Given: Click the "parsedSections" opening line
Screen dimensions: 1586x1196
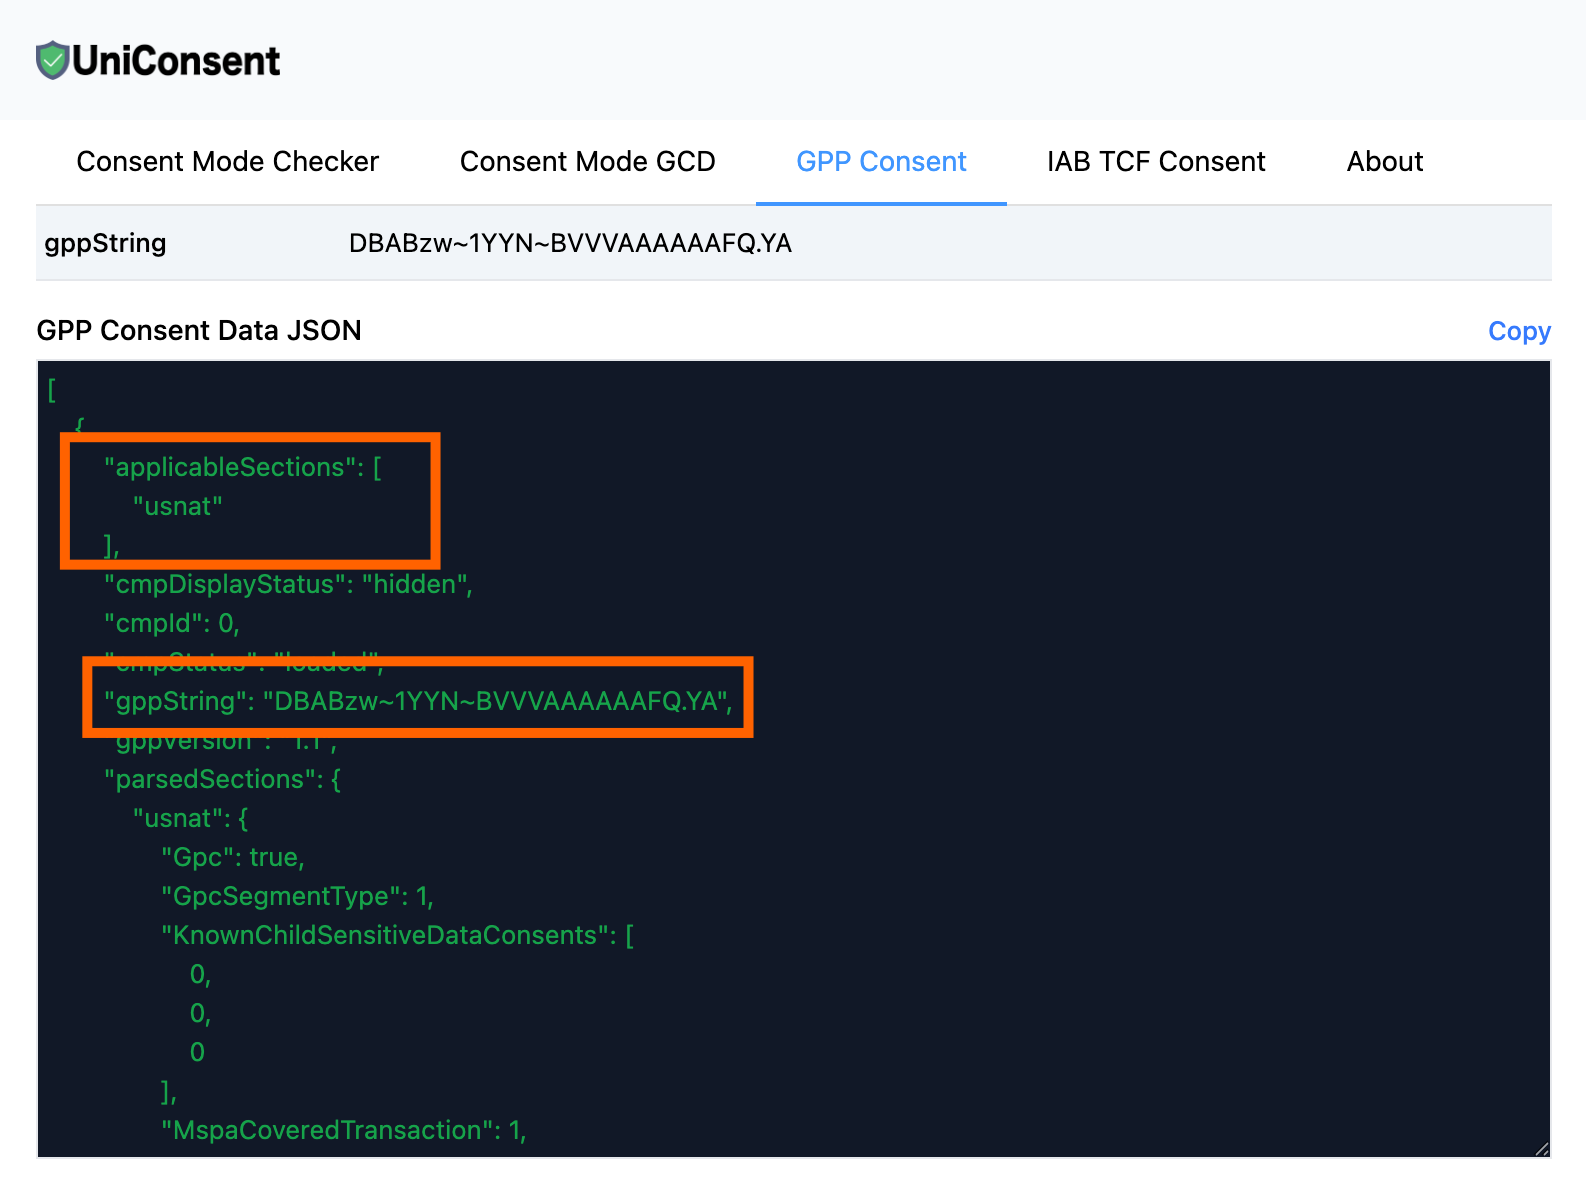Looking at the screenshot, I should tap(222, 779).
